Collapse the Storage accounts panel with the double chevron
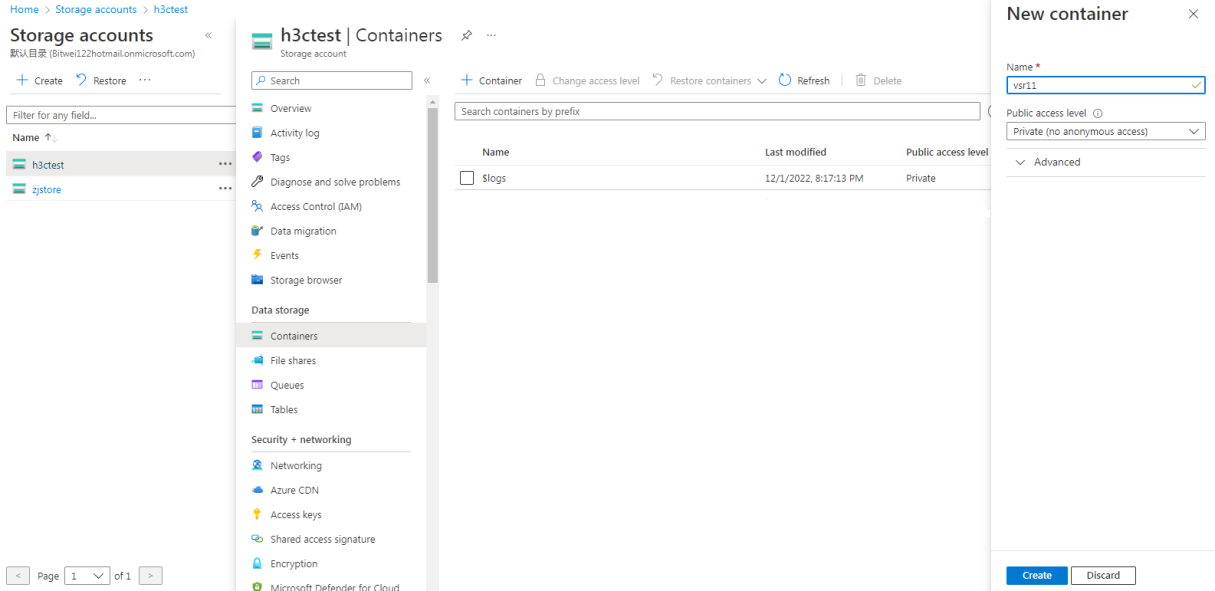The width and height of the screenshot is (1215, 591). pos(208,35)
